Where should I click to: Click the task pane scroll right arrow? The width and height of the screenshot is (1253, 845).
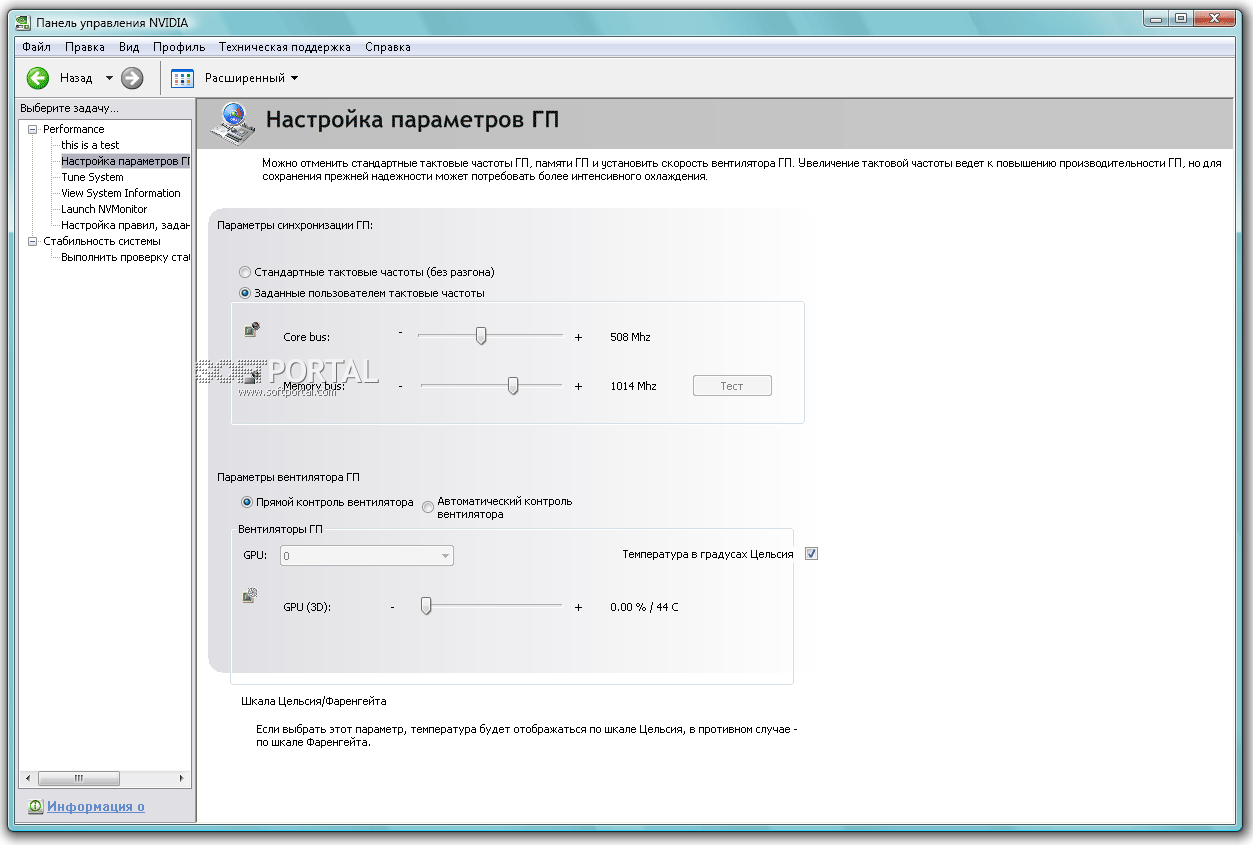pos(181,778)
